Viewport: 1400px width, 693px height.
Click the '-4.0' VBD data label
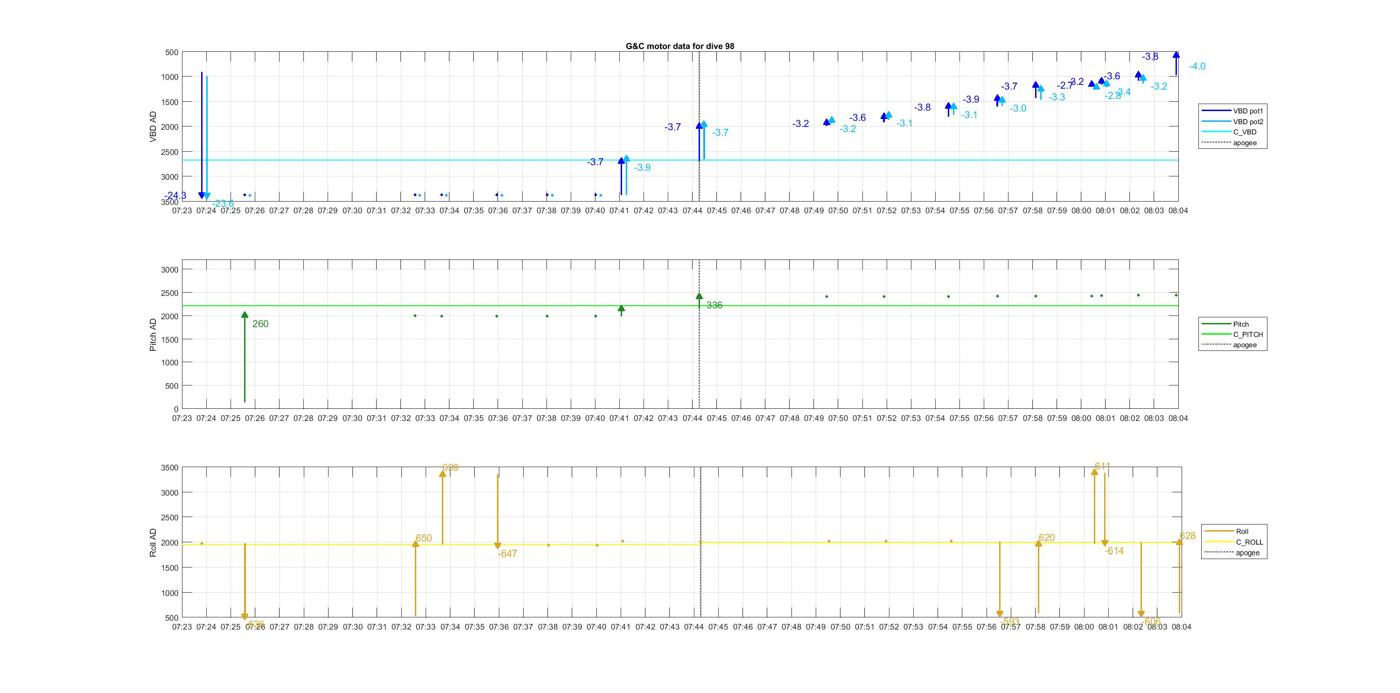tap(1197, 67)
